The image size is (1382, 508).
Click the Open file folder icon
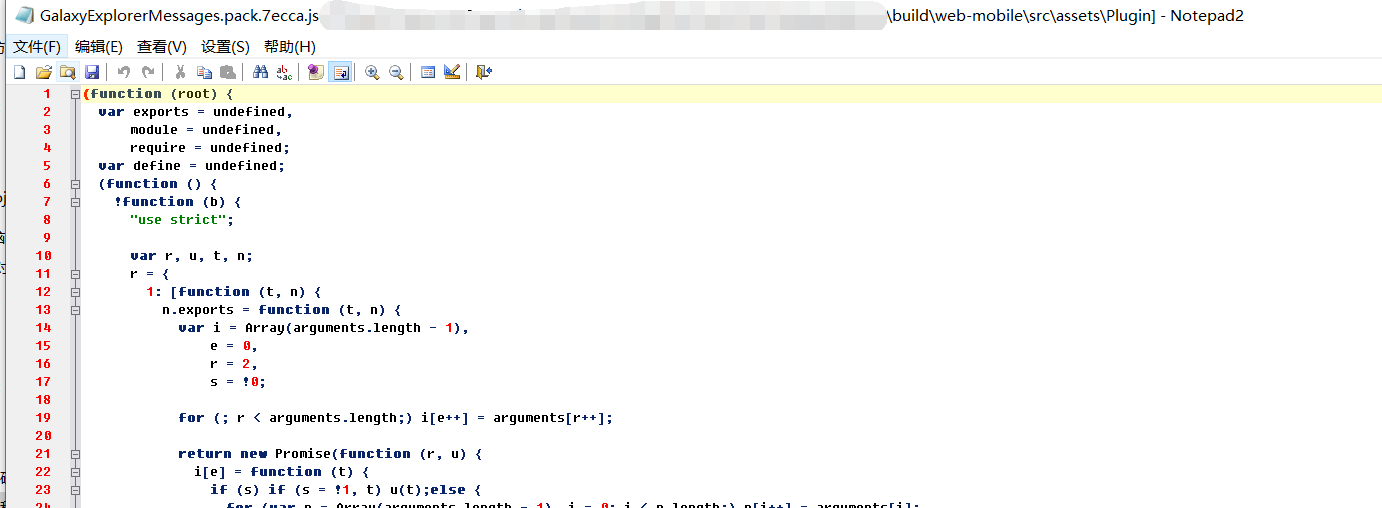pyautogui.click(x=43, y=72)
